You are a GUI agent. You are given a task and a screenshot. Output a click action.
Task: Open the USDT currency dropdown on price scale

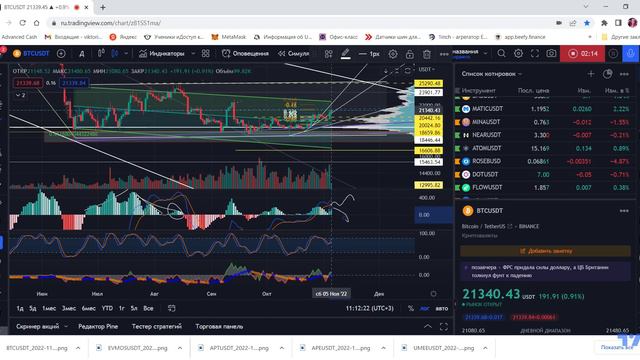(x=427, y=69)
